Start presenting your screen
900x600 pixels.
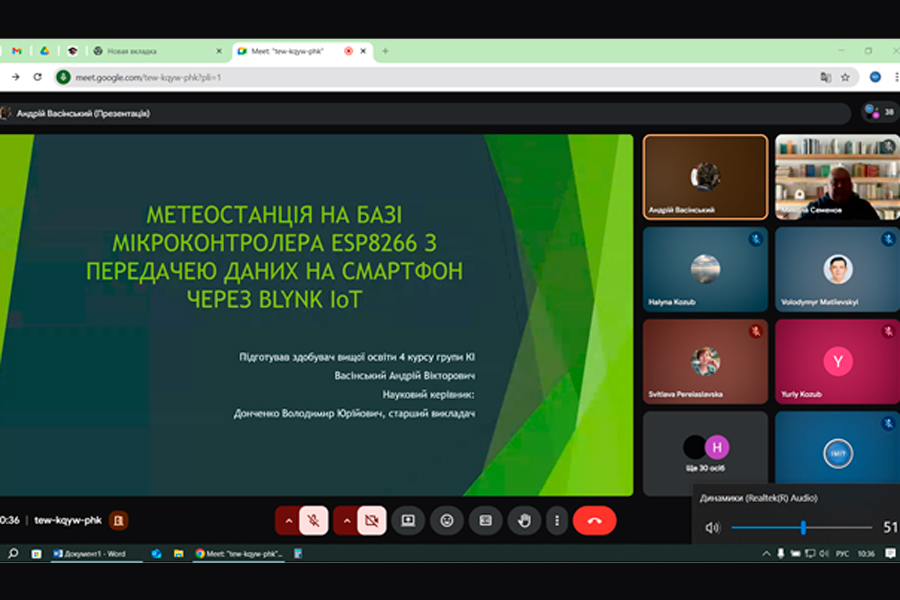click(408, 521)
